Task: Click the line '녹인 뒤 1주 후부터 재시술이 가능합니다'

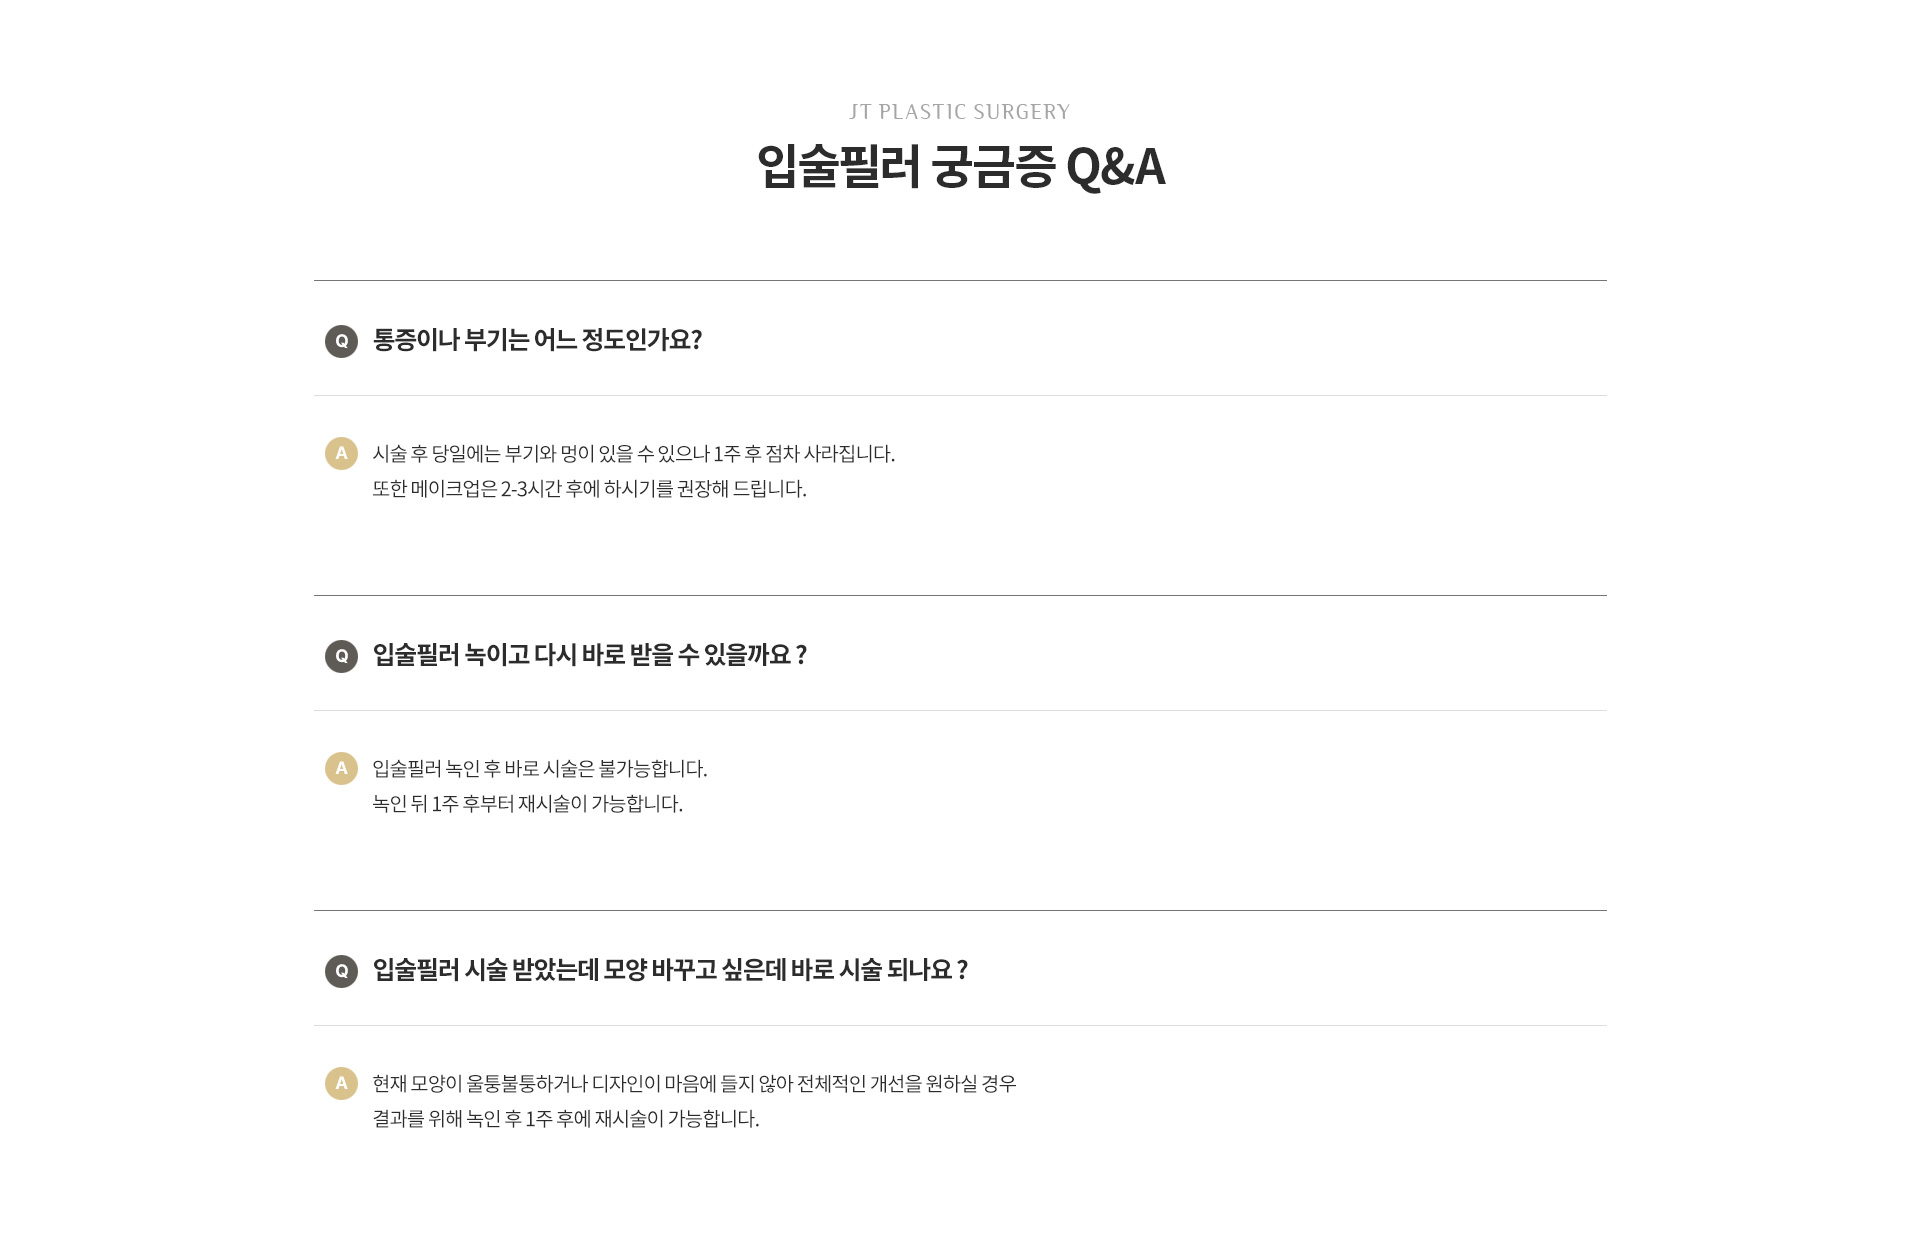Action: 528,804
